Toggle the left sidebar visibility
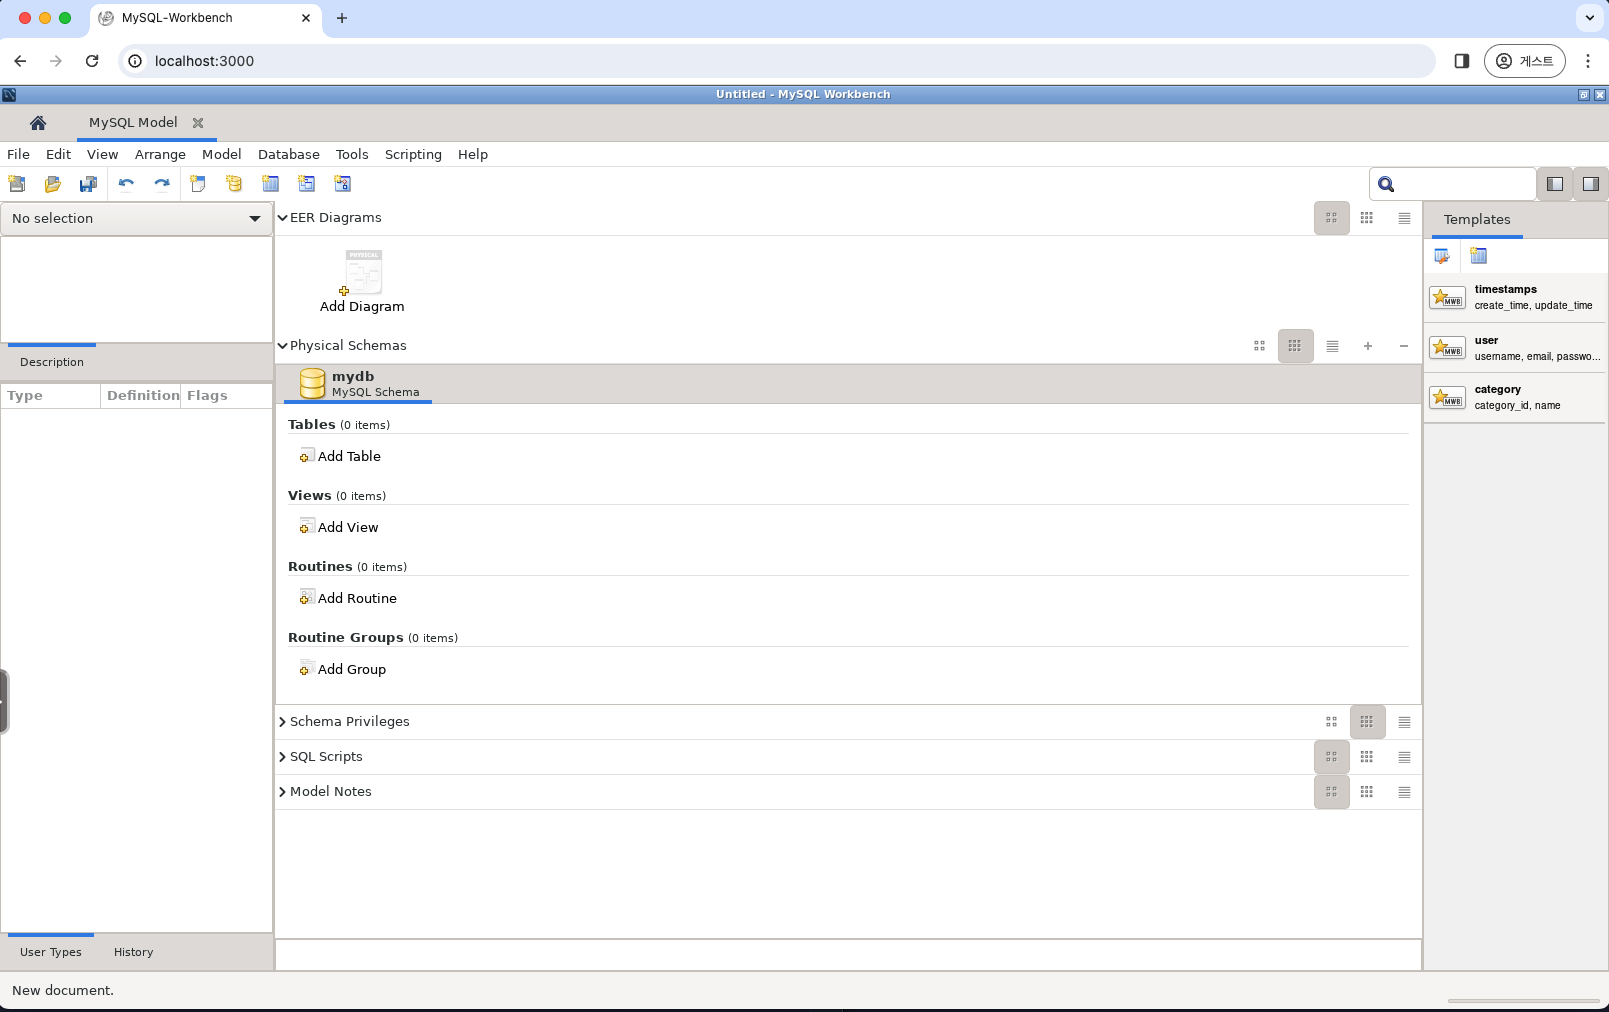1609x1012 pixels. [1554, 184]
